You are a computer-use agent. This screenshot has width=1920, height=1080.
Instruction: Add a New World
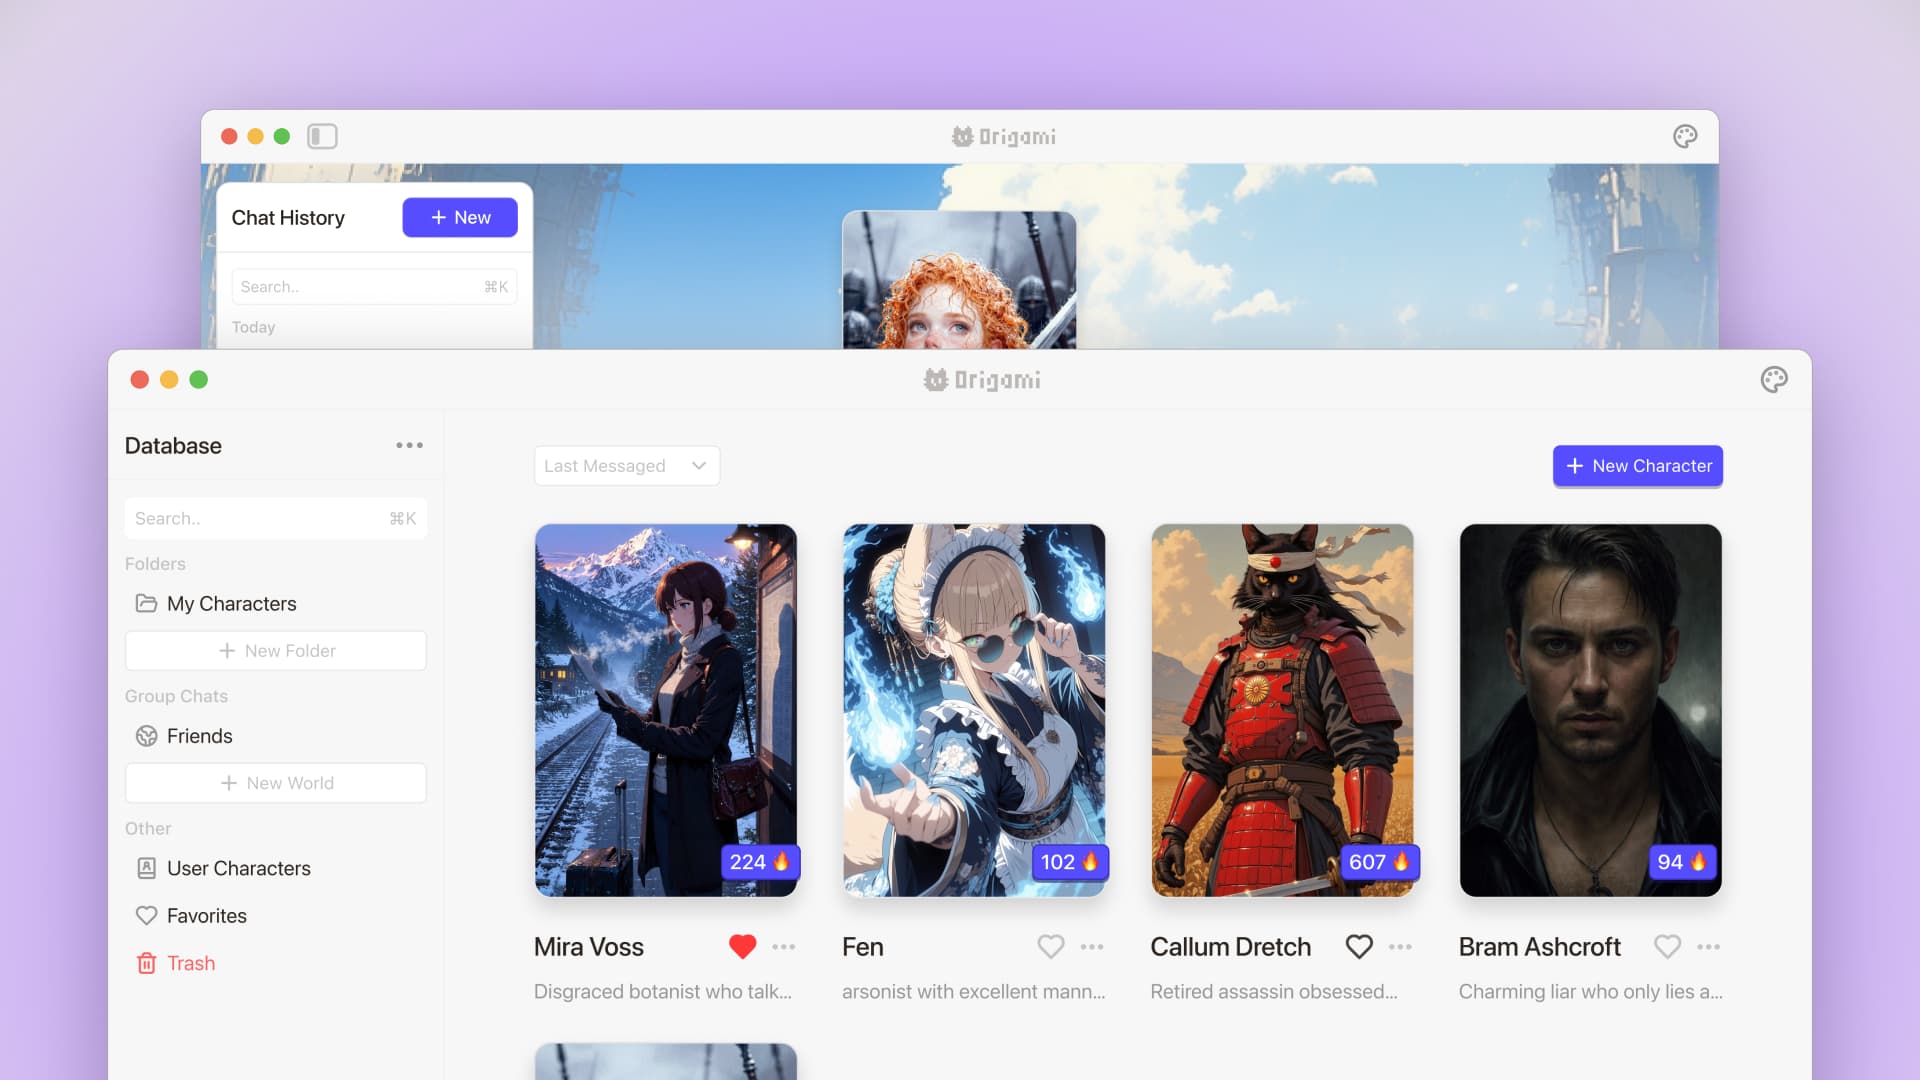[x=276, y=783]
